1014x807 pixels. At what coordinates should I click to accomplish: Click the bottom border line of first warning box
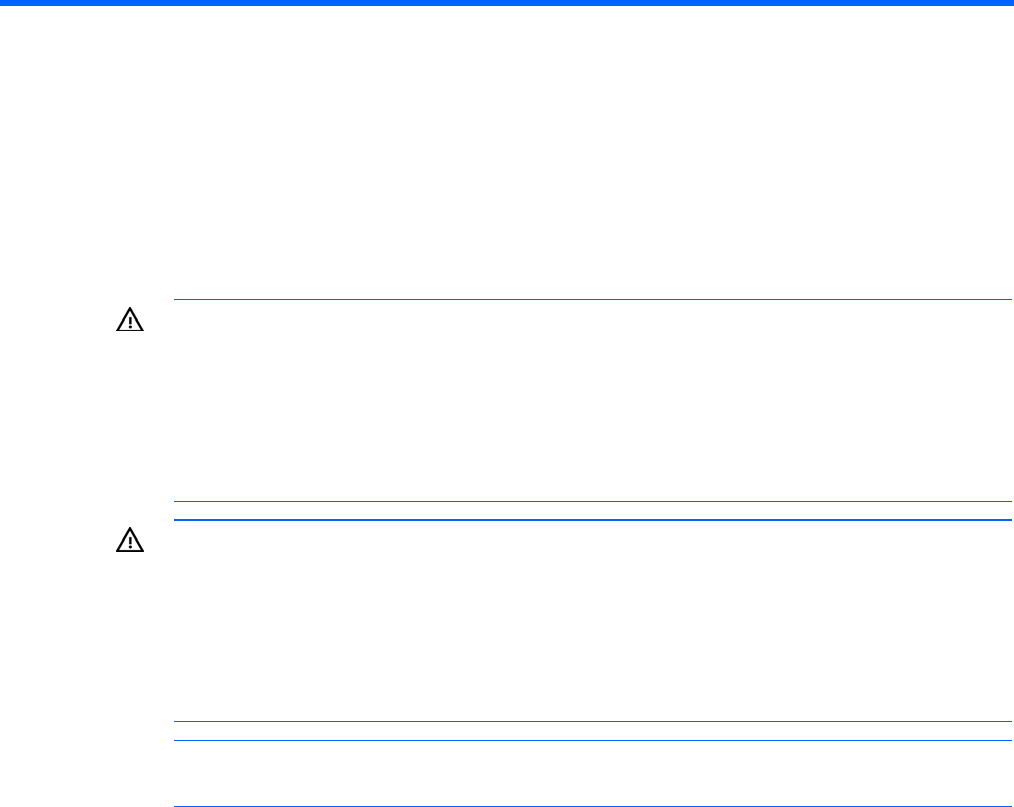point(592,501)
